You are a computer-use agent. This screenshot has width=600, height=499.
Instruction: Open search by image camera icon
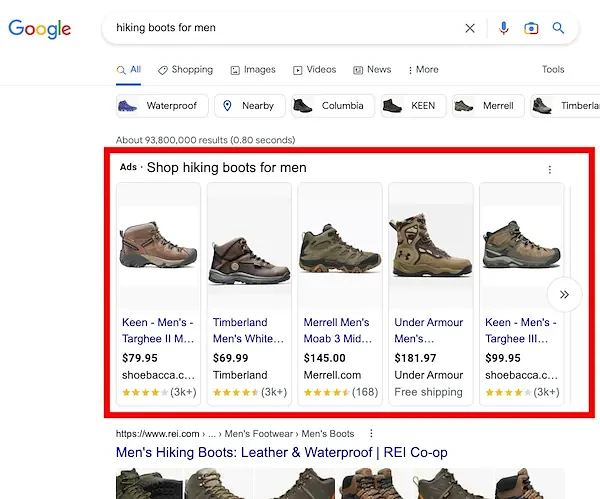(x=531, y=28)
